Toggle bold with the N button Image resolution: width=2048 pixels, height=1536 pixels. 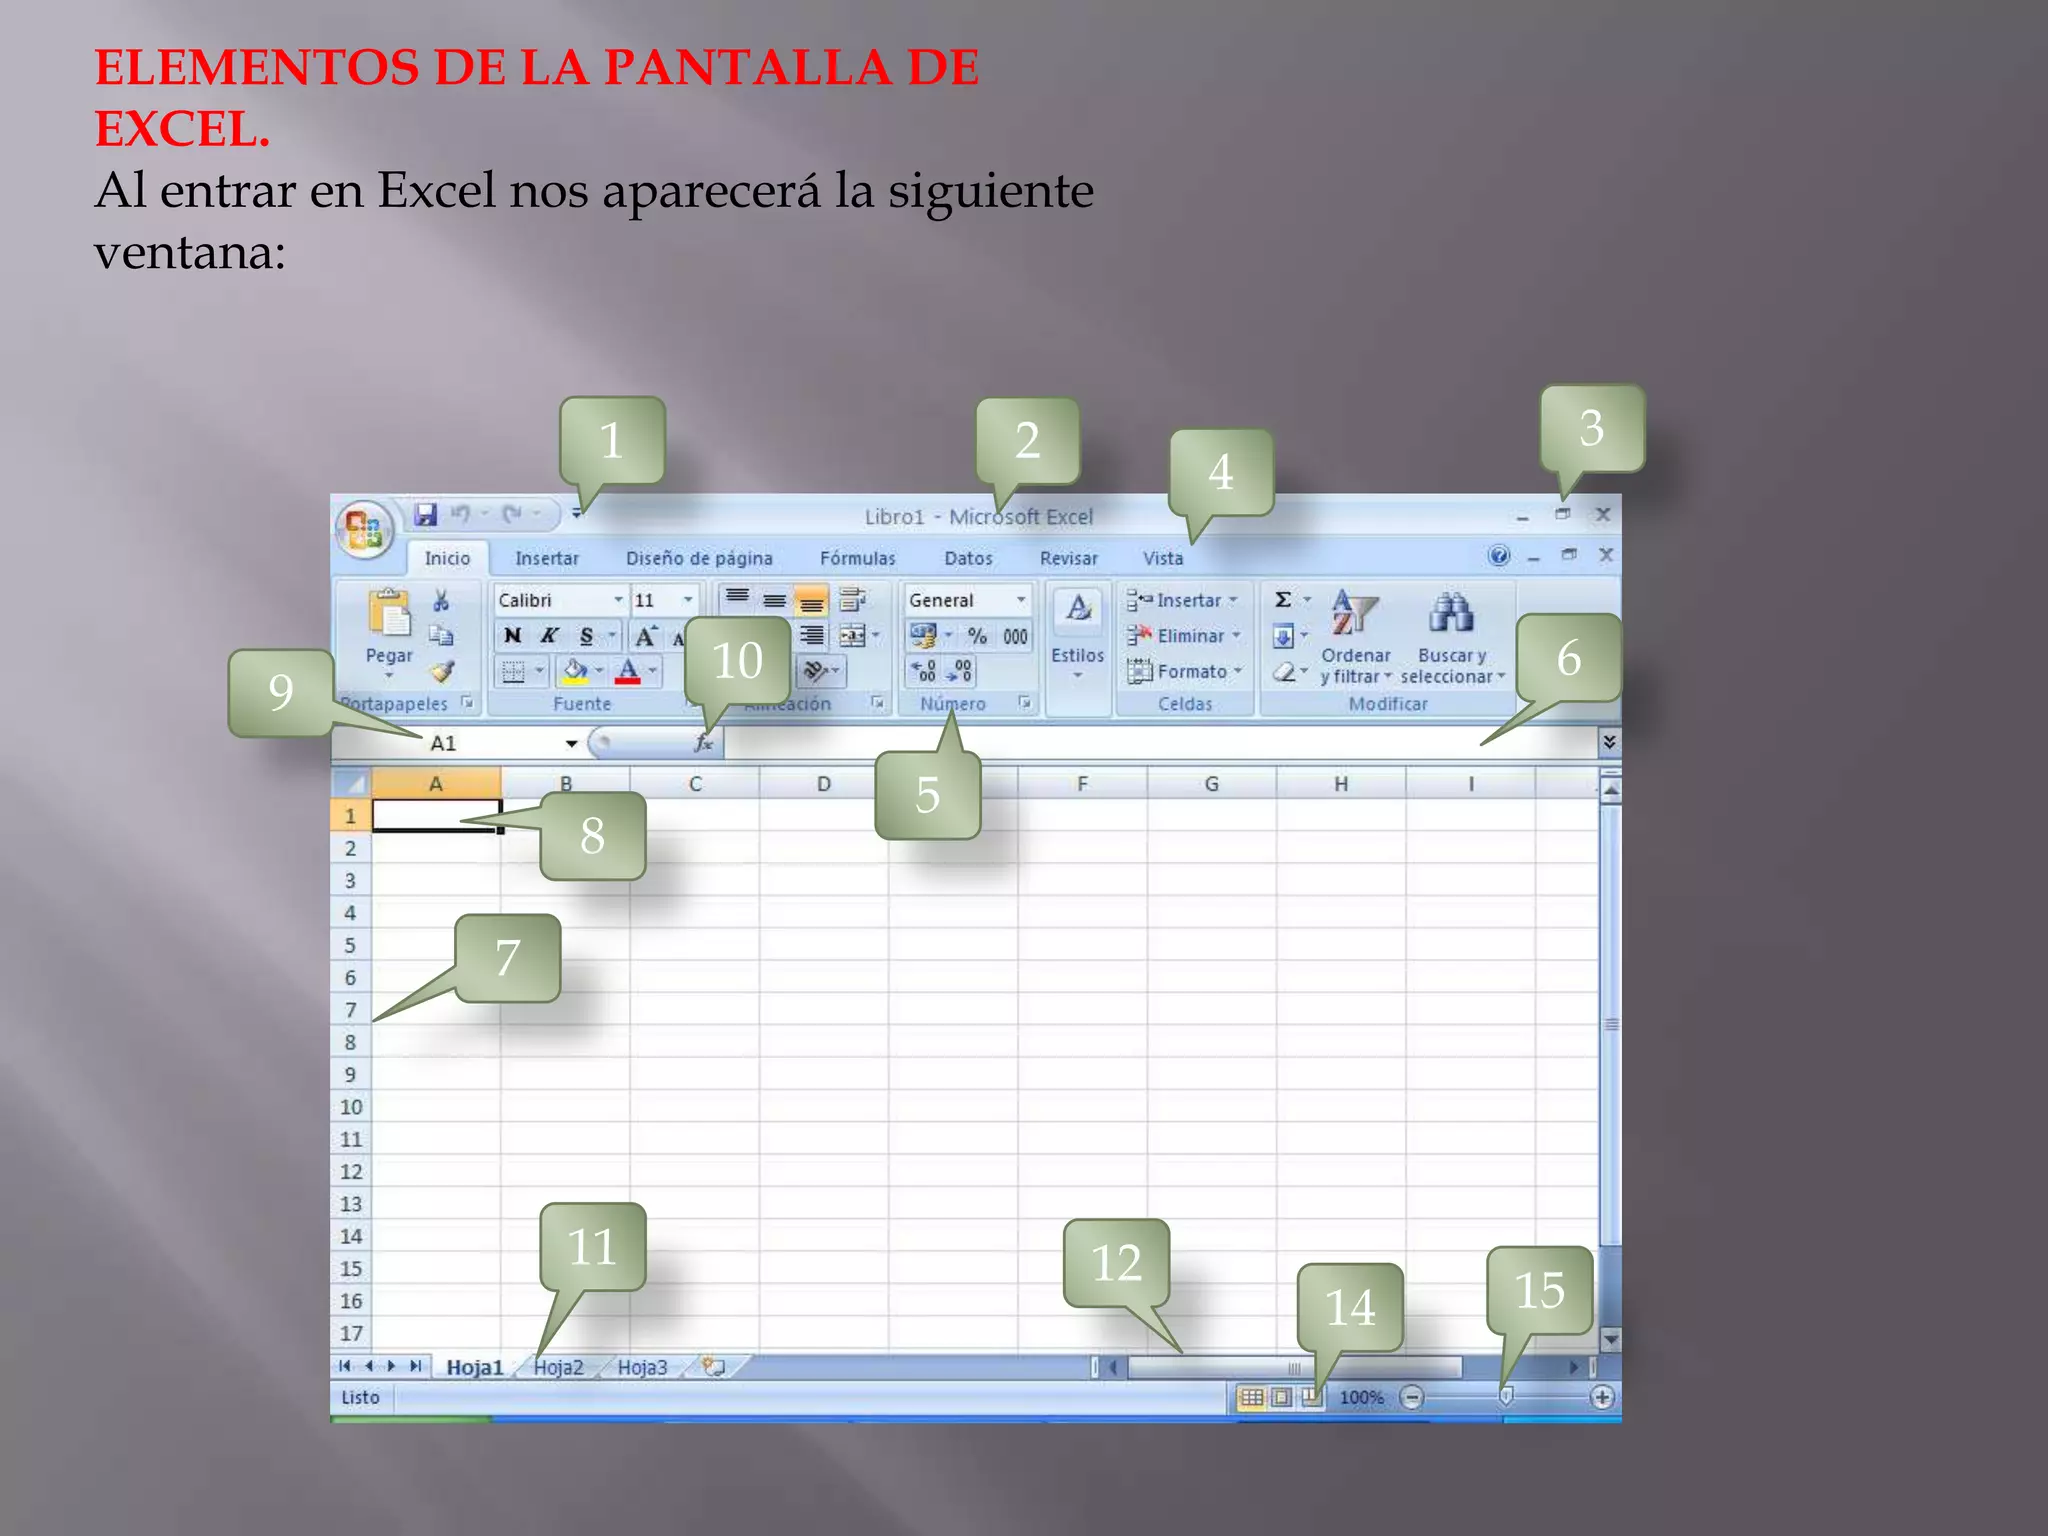point(513,636)
